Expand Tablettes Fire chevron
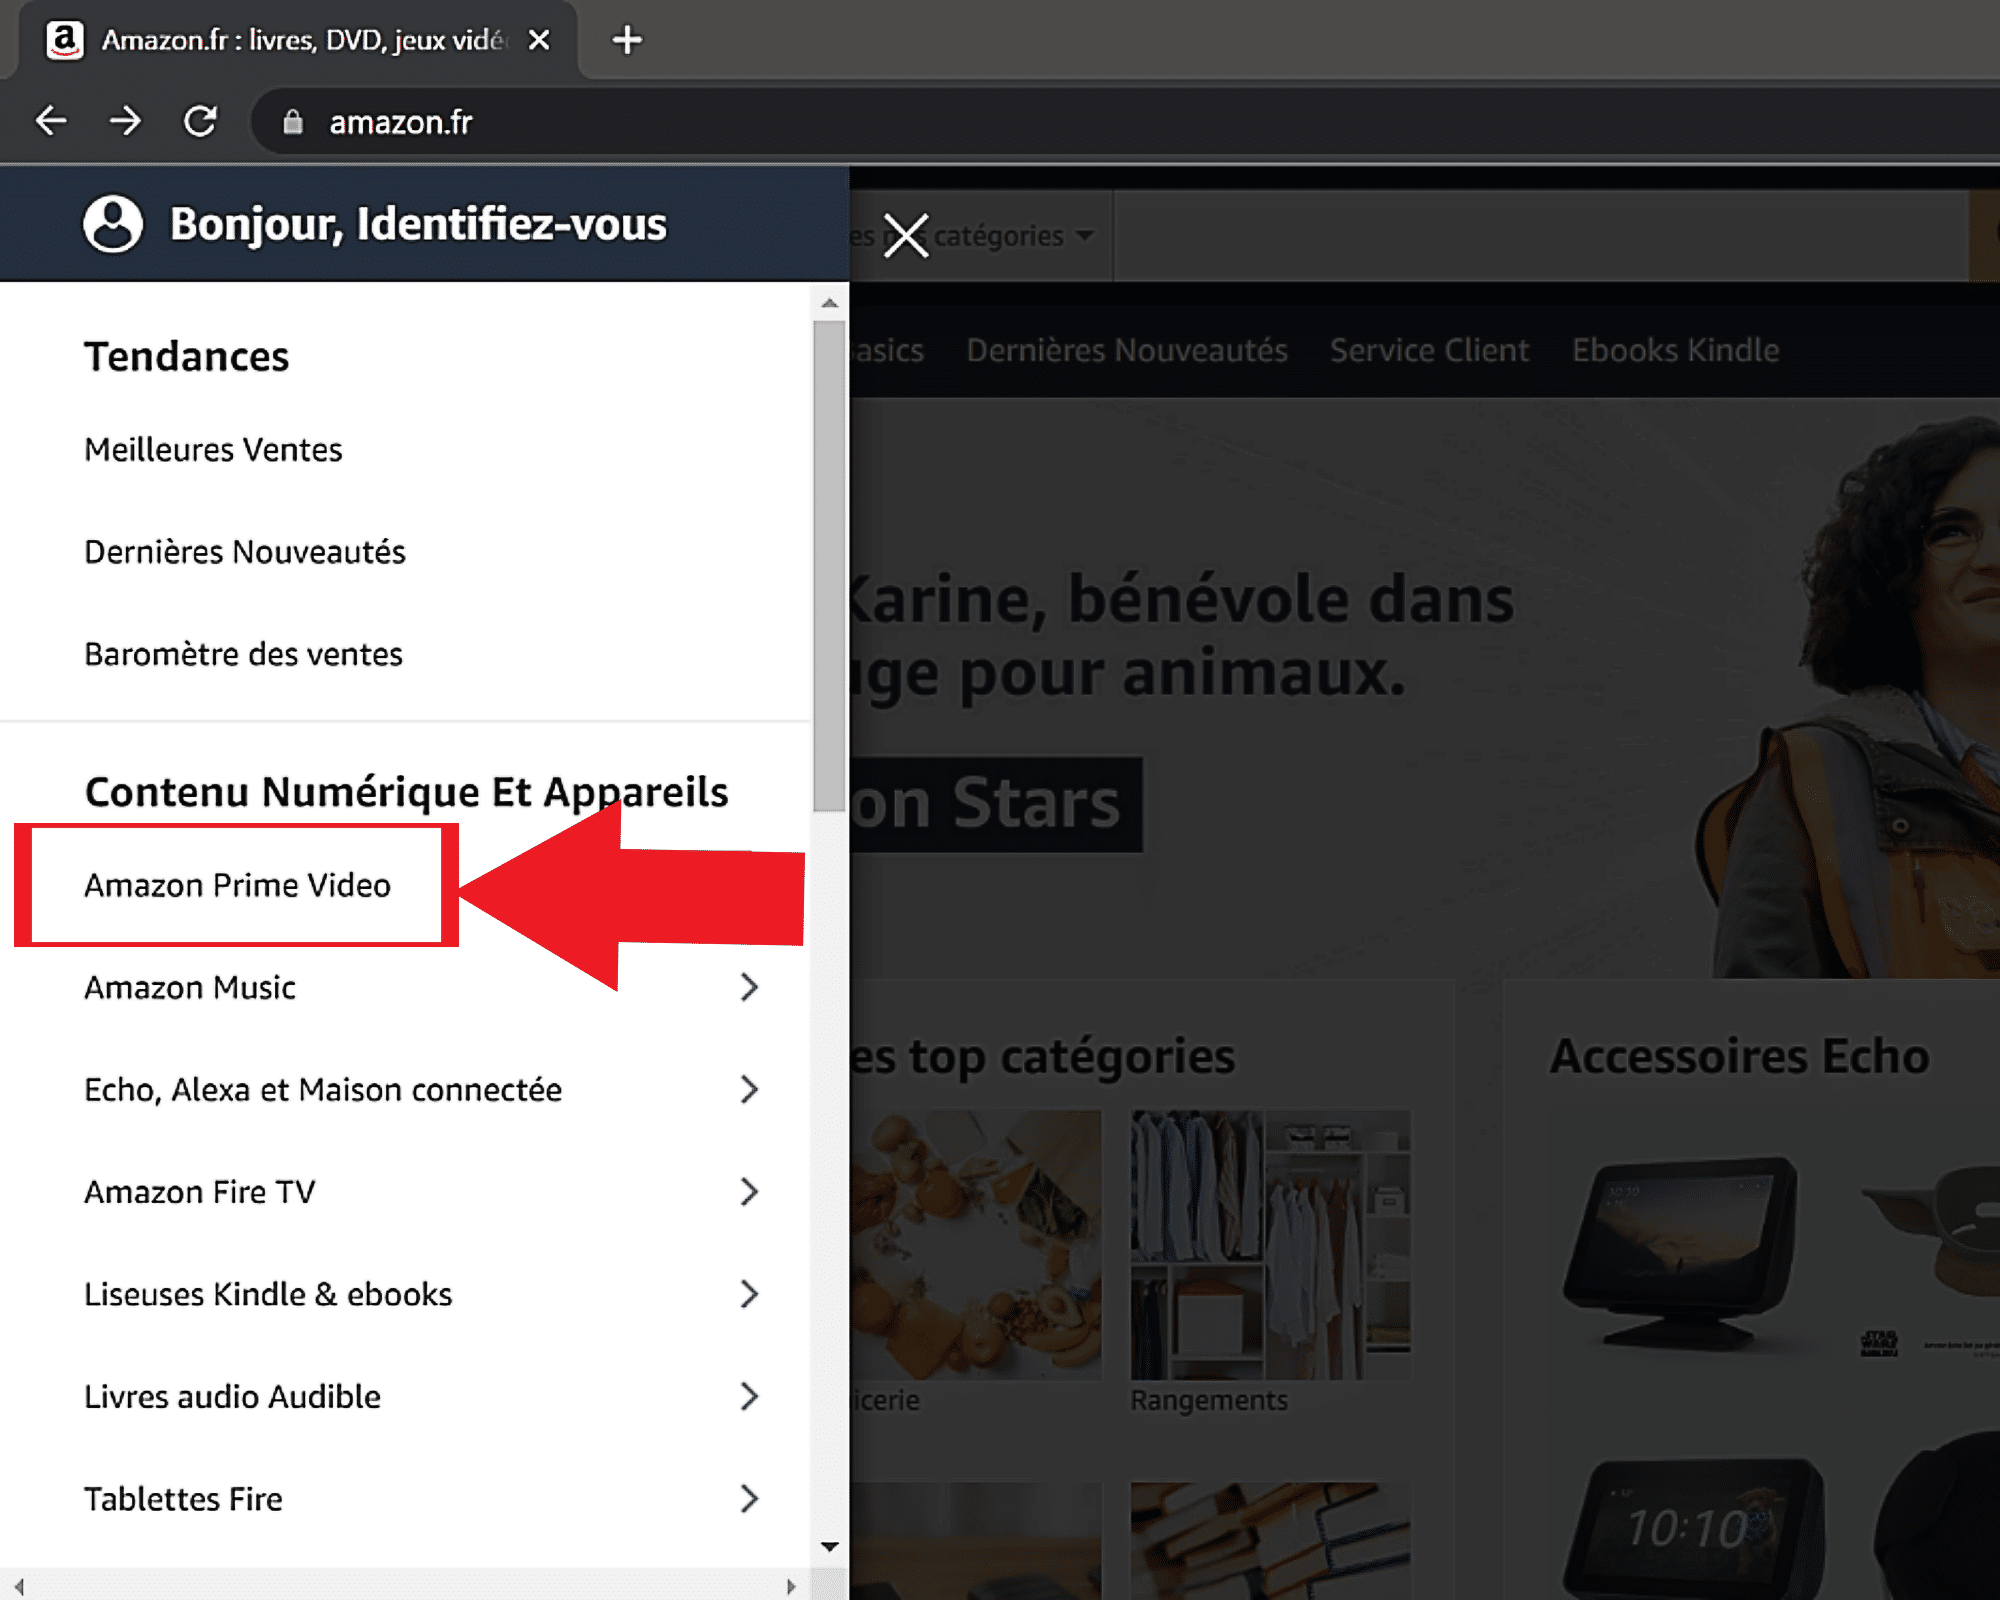 point(749,1499)
